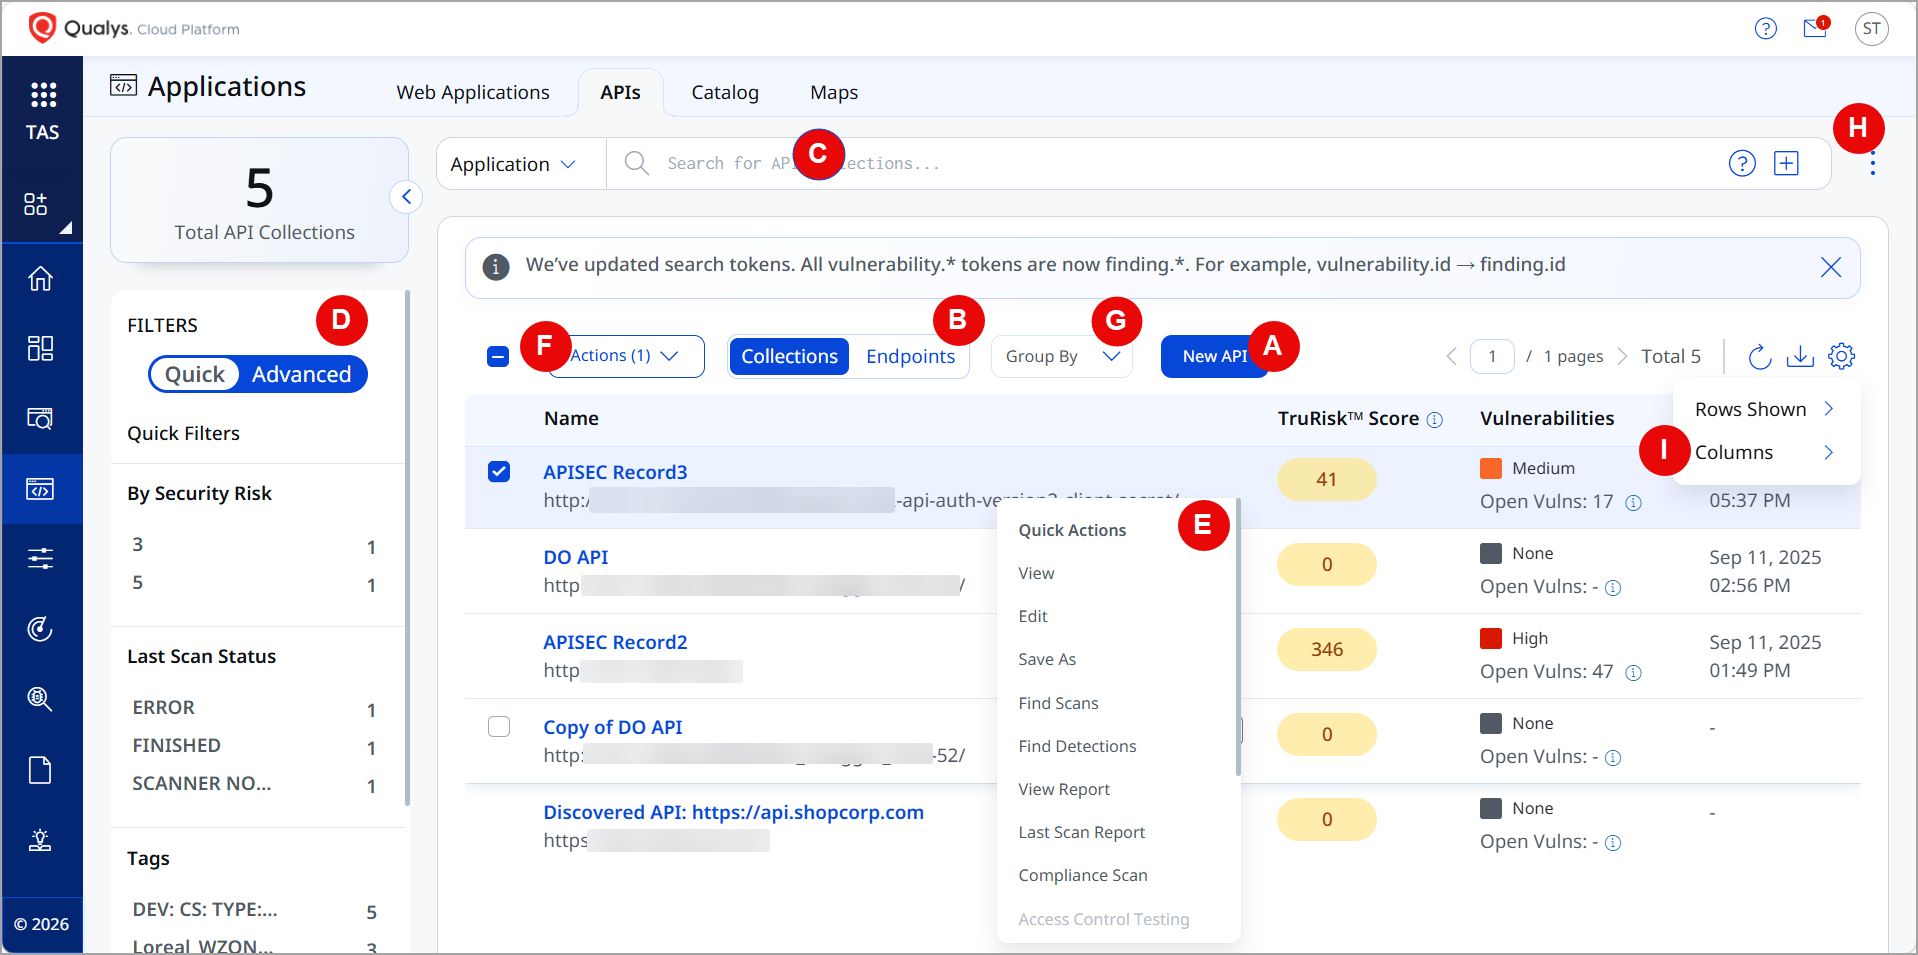Screen dimensions: 1918x955
Task: Click the New API button
Action: [1214, 356]
